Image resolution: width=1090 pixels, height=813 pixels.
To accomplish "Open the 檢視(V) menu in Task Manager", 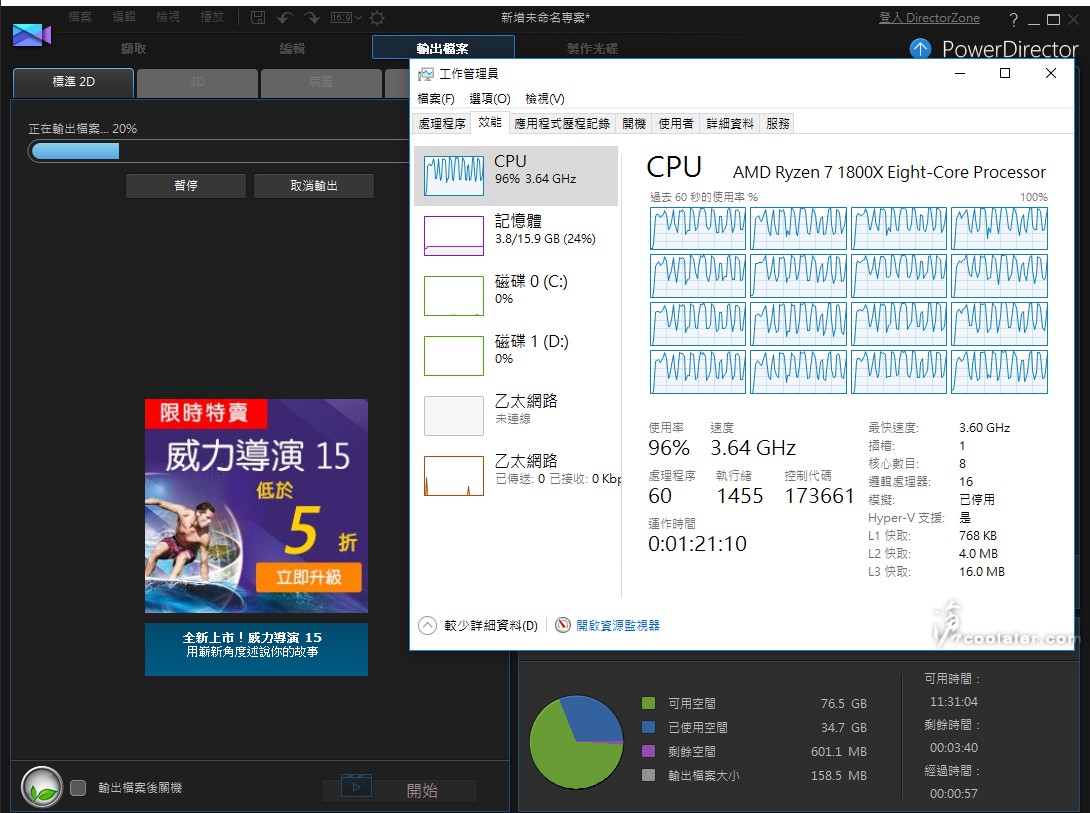I will 544,99.
